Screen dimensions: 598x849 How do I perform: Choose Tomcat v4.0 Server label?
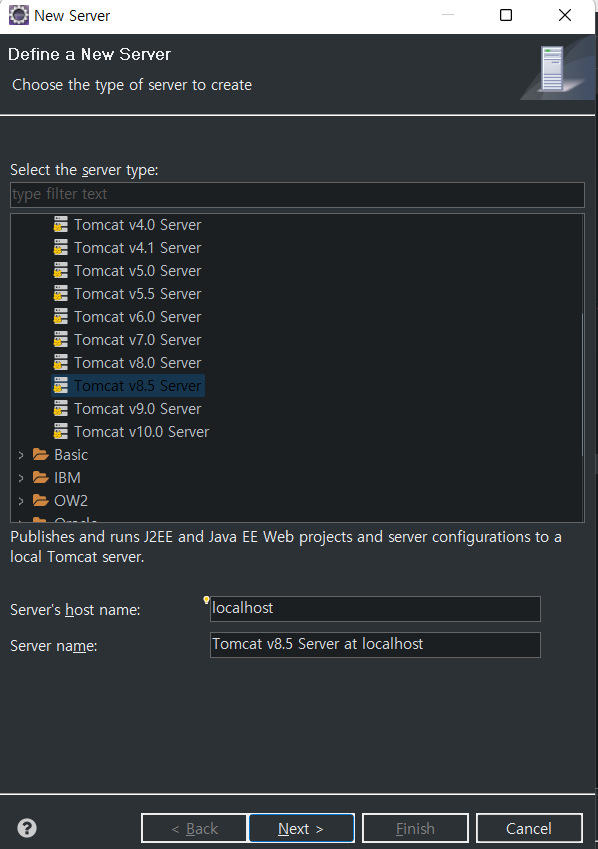pos(138,225)
